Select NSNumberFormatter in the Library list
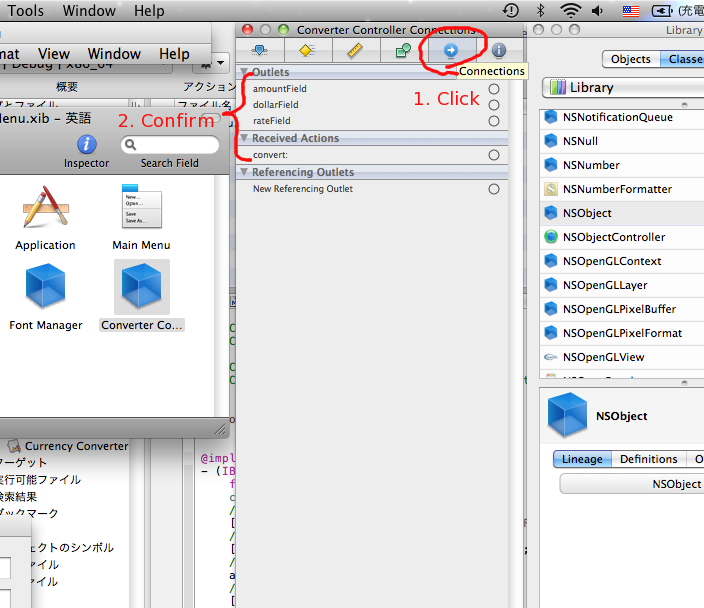 622,189
